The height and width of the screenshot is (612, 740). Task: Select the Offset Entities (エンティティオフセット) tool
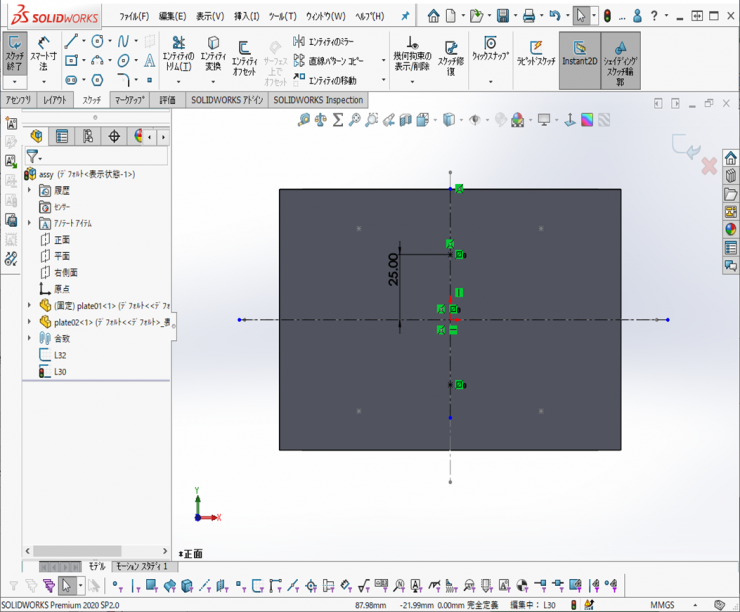tap(244, 57)
